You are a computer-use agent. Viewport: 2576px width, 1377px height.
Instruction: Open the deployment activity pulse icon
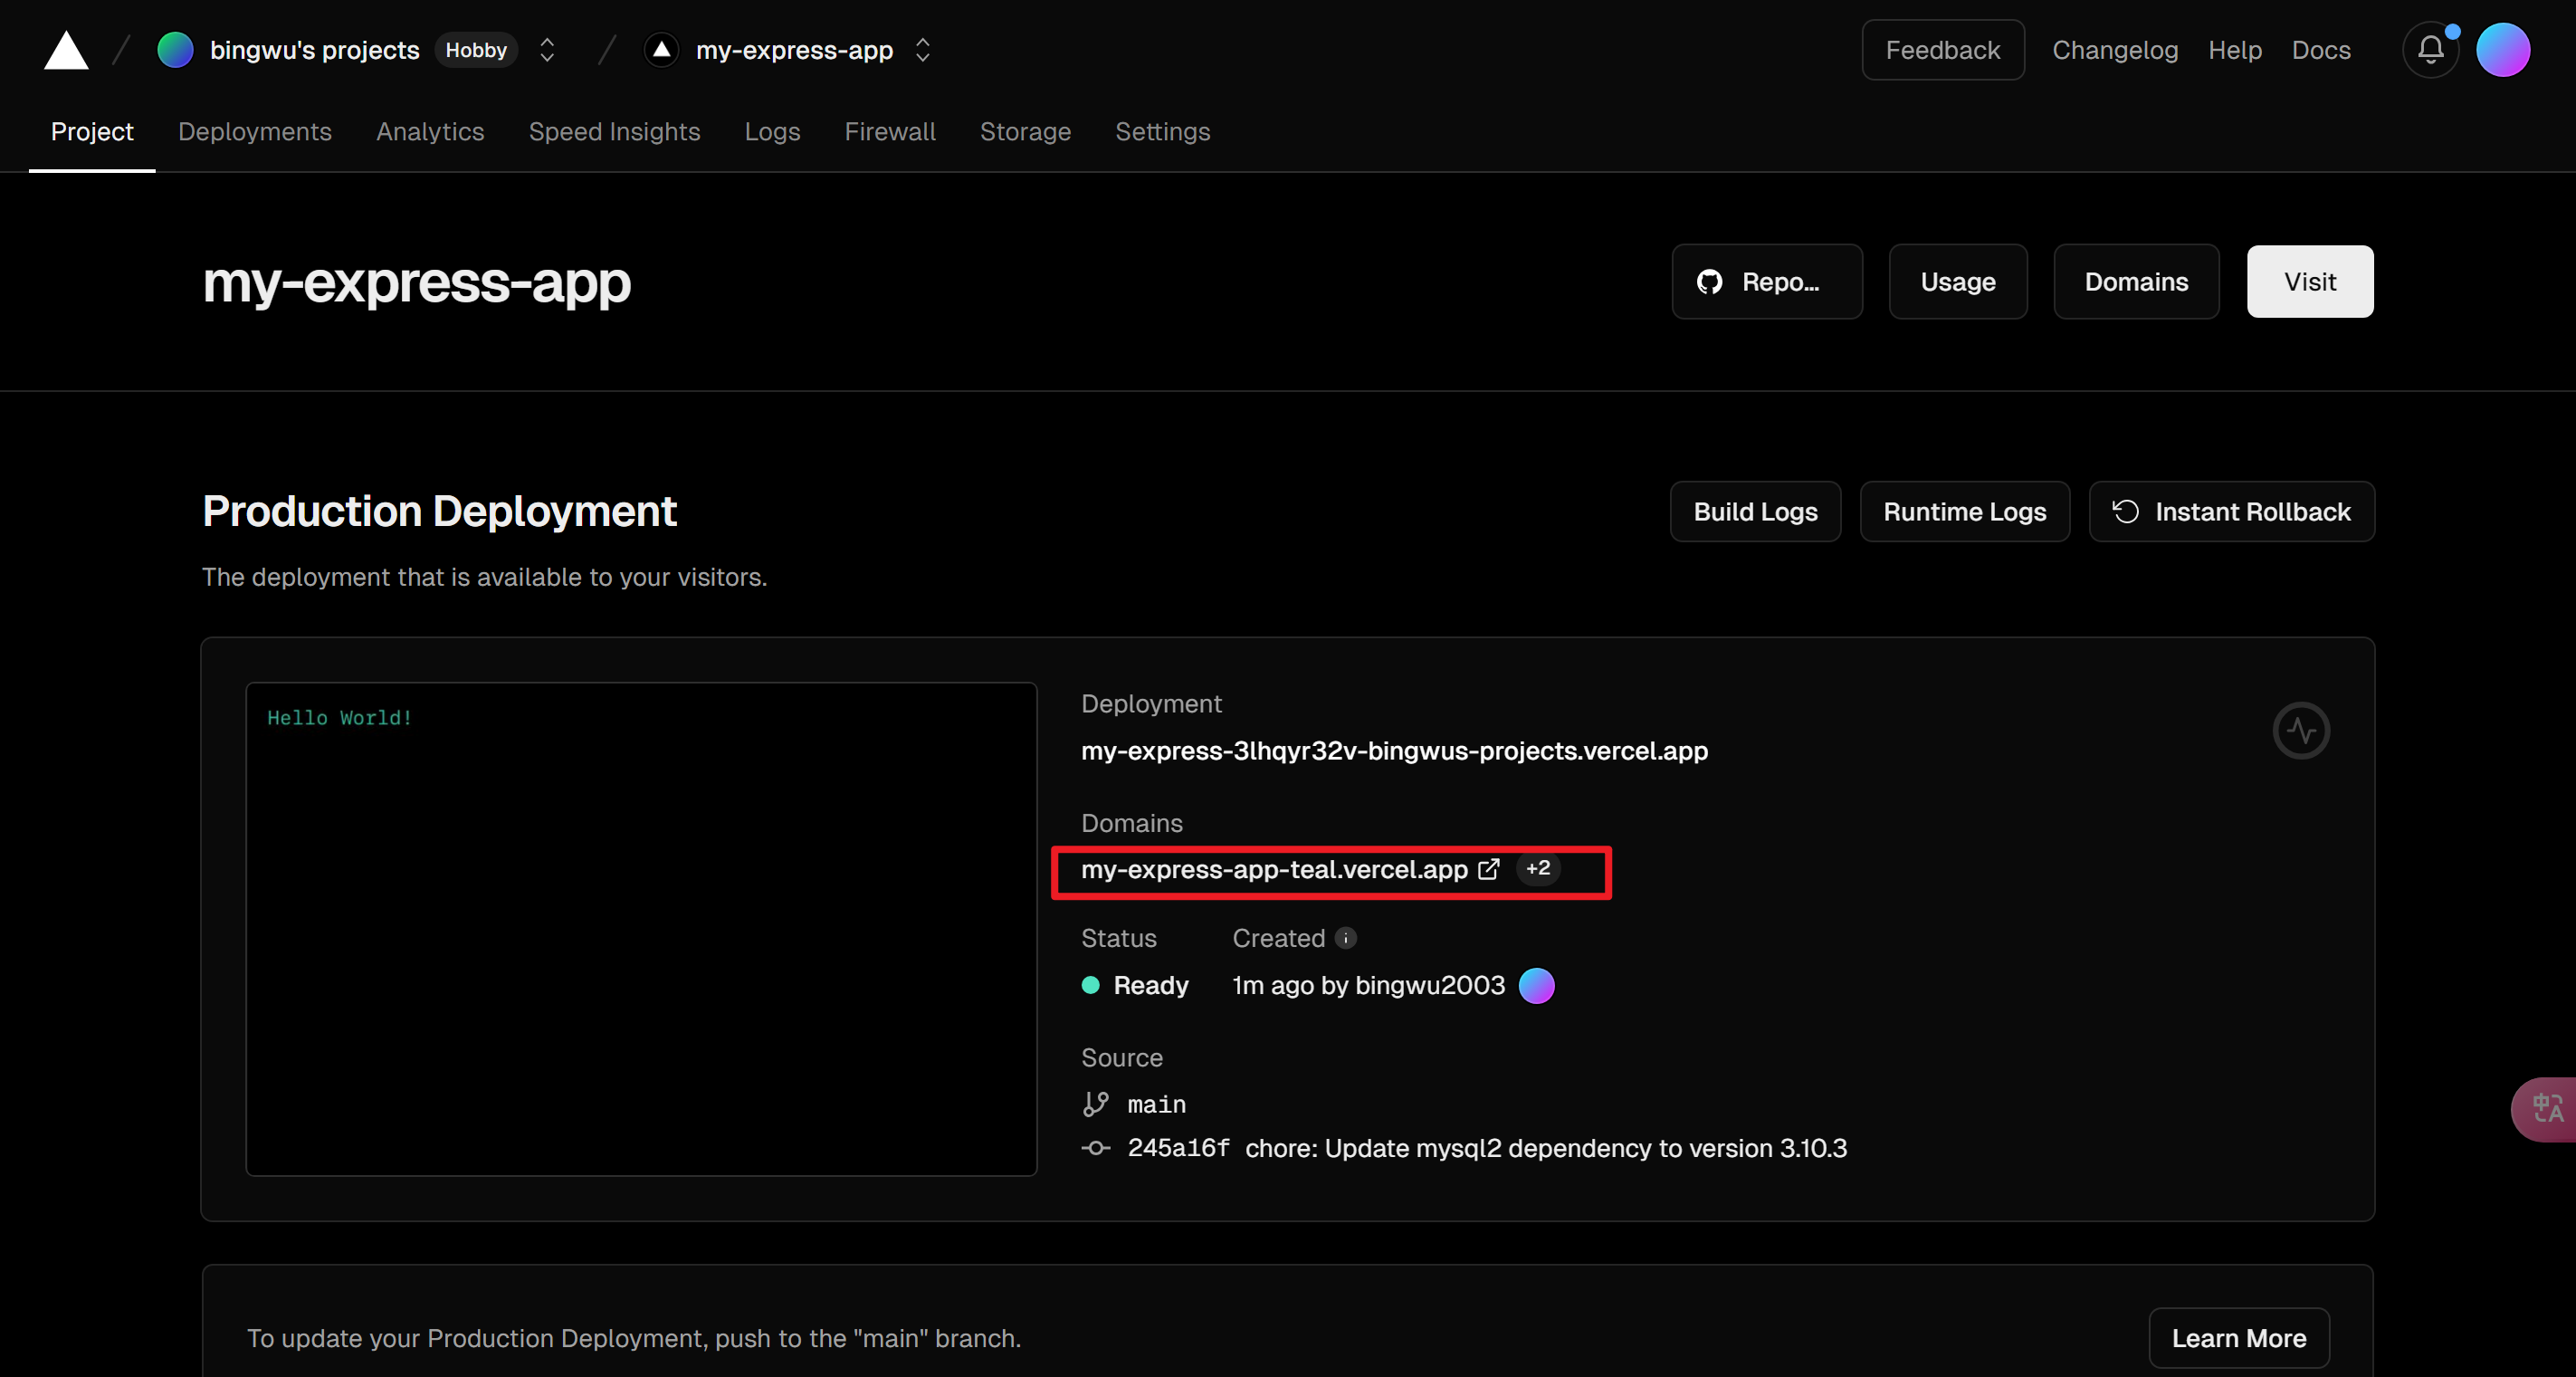tap(2300, 731)
